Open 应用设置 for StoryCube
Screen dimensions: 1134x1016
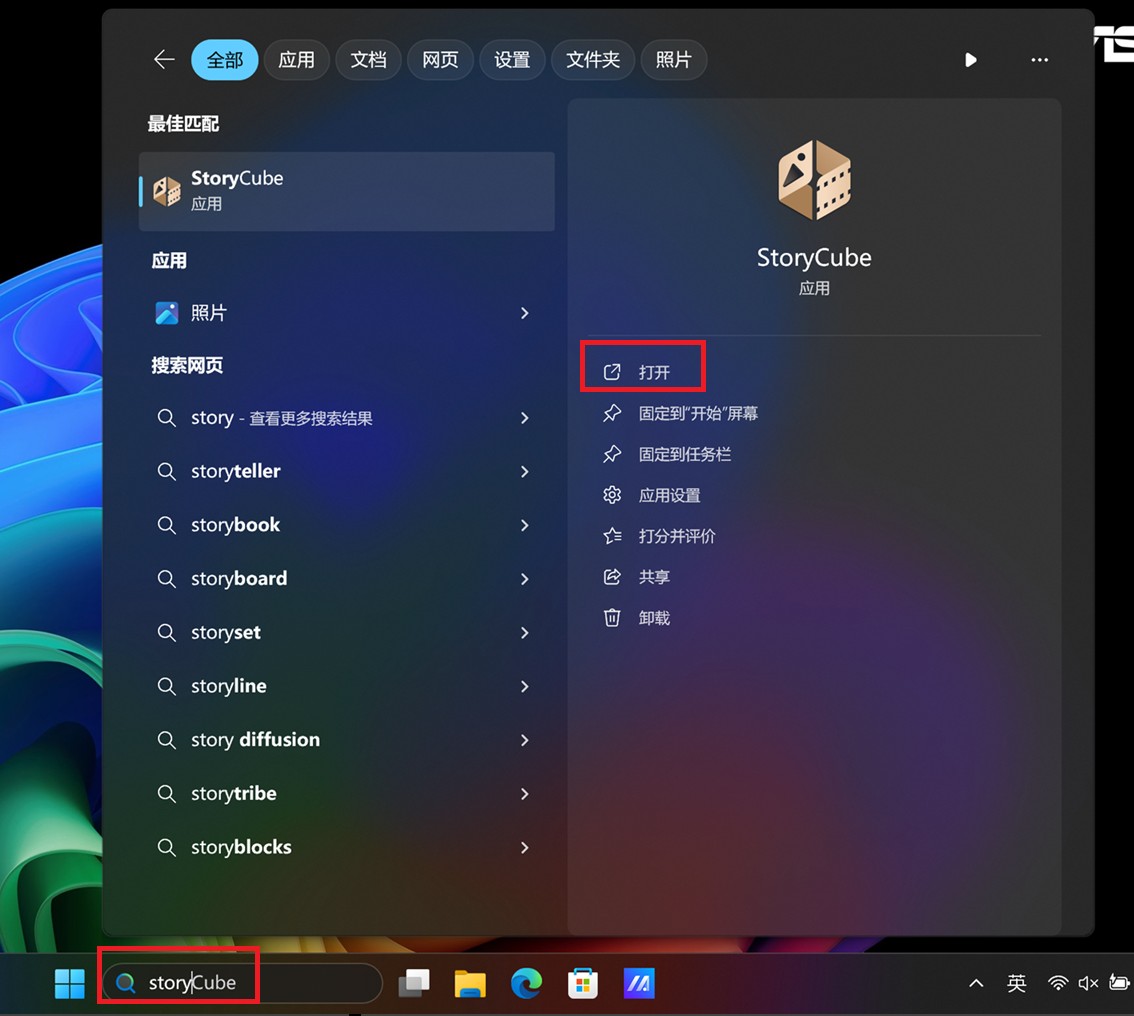(669, 495)
